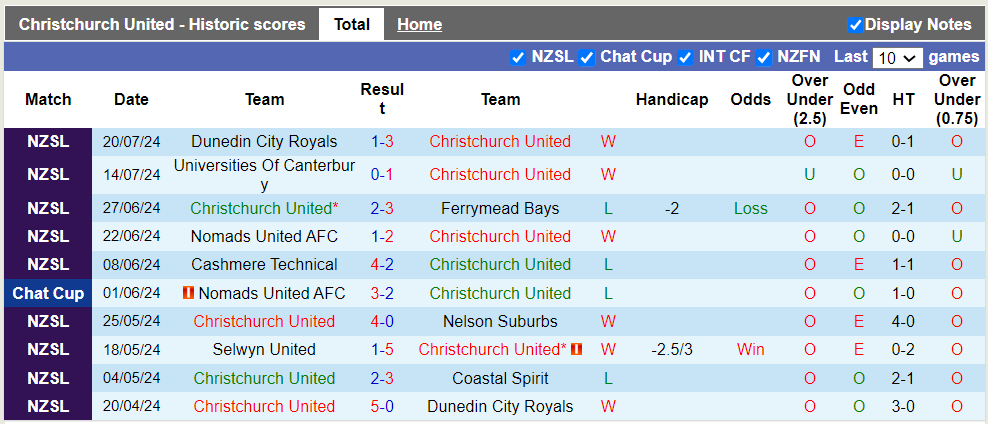
Task: Click the Over Under (0.75) column header
Action: click(956, 100)
